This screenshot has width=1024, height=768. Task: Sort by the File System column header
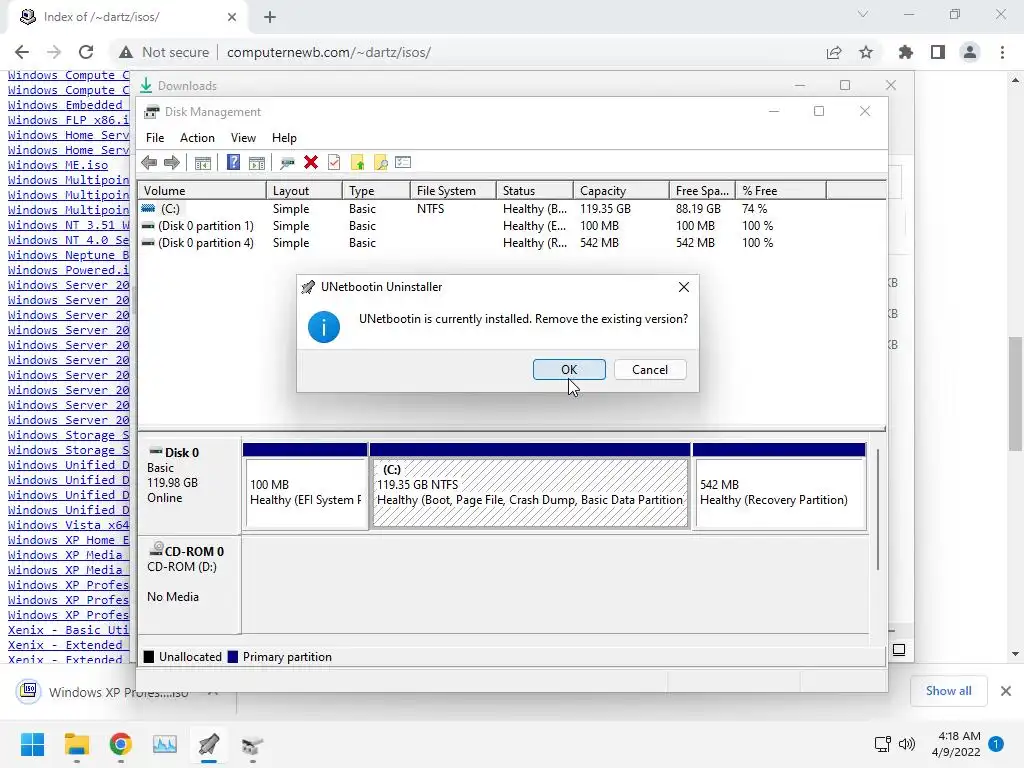[453, 191]
